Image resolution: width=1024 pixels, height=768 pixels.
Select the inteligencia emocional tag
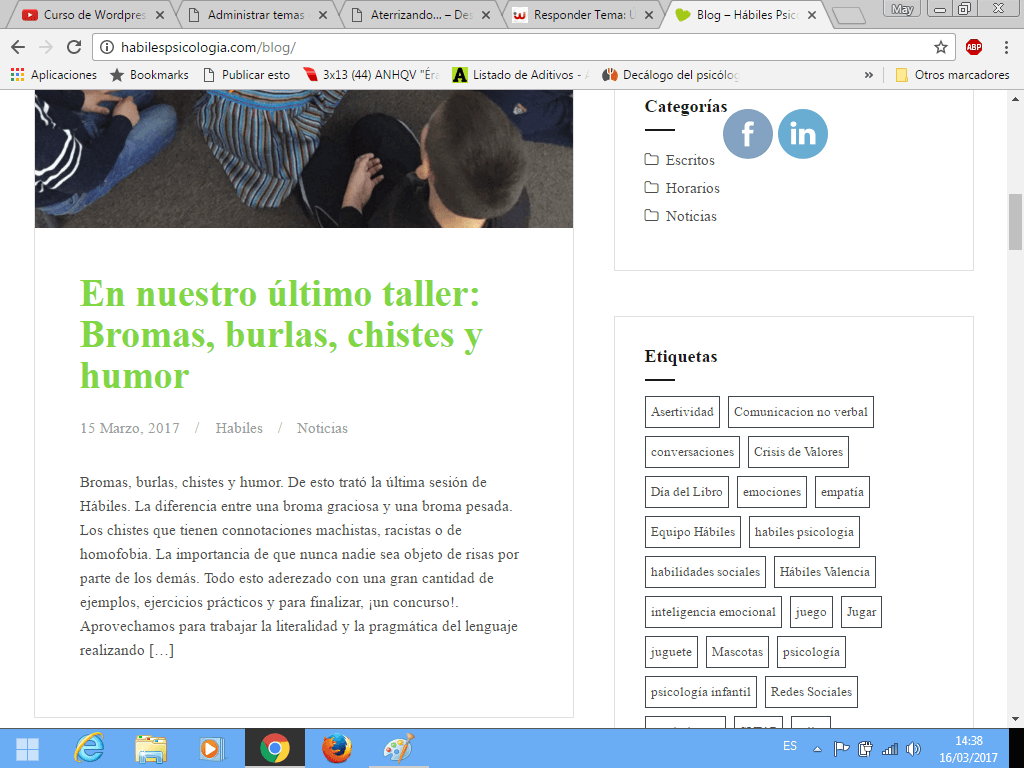coord(713,612)
